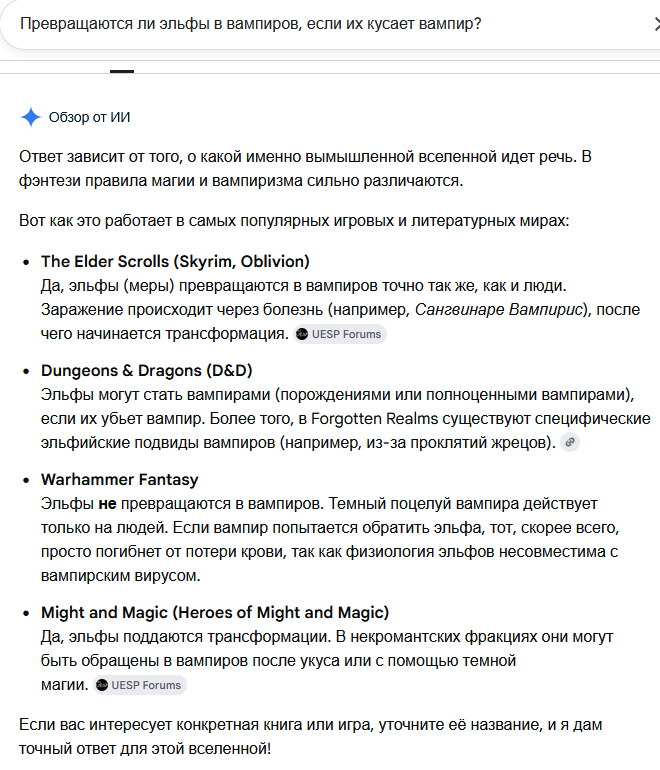The width and height of the screenshot is (660, 770).
Task: Open the UESP Forums source chip under Elder Scrolls
Action: click(340, 334)
